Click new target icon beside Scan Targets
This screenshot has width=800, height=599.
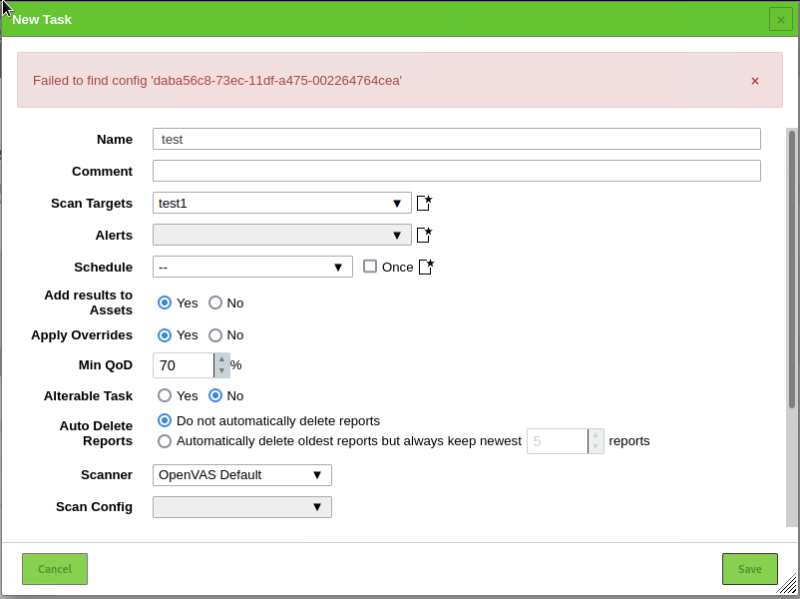pyautogui.click(x=424, y=203)
